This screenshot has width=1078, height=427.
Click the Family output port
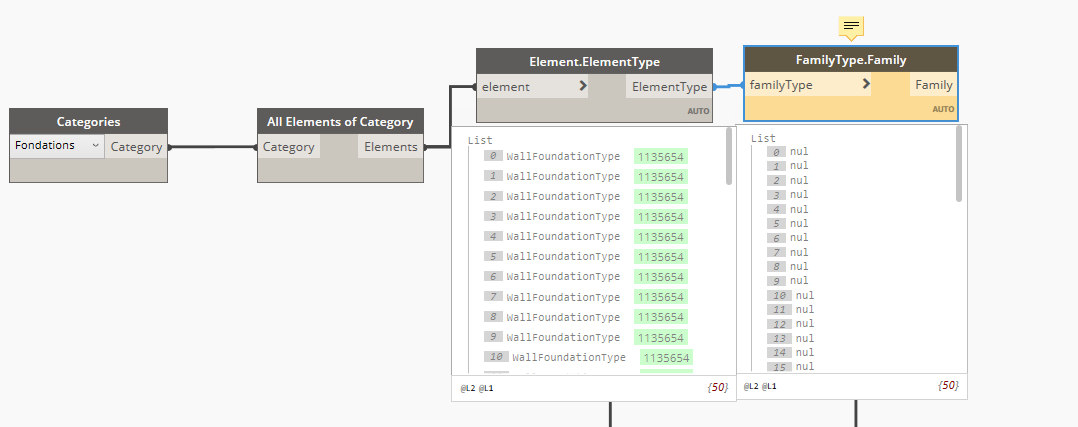pyautogui.click(x=933, y=86)
